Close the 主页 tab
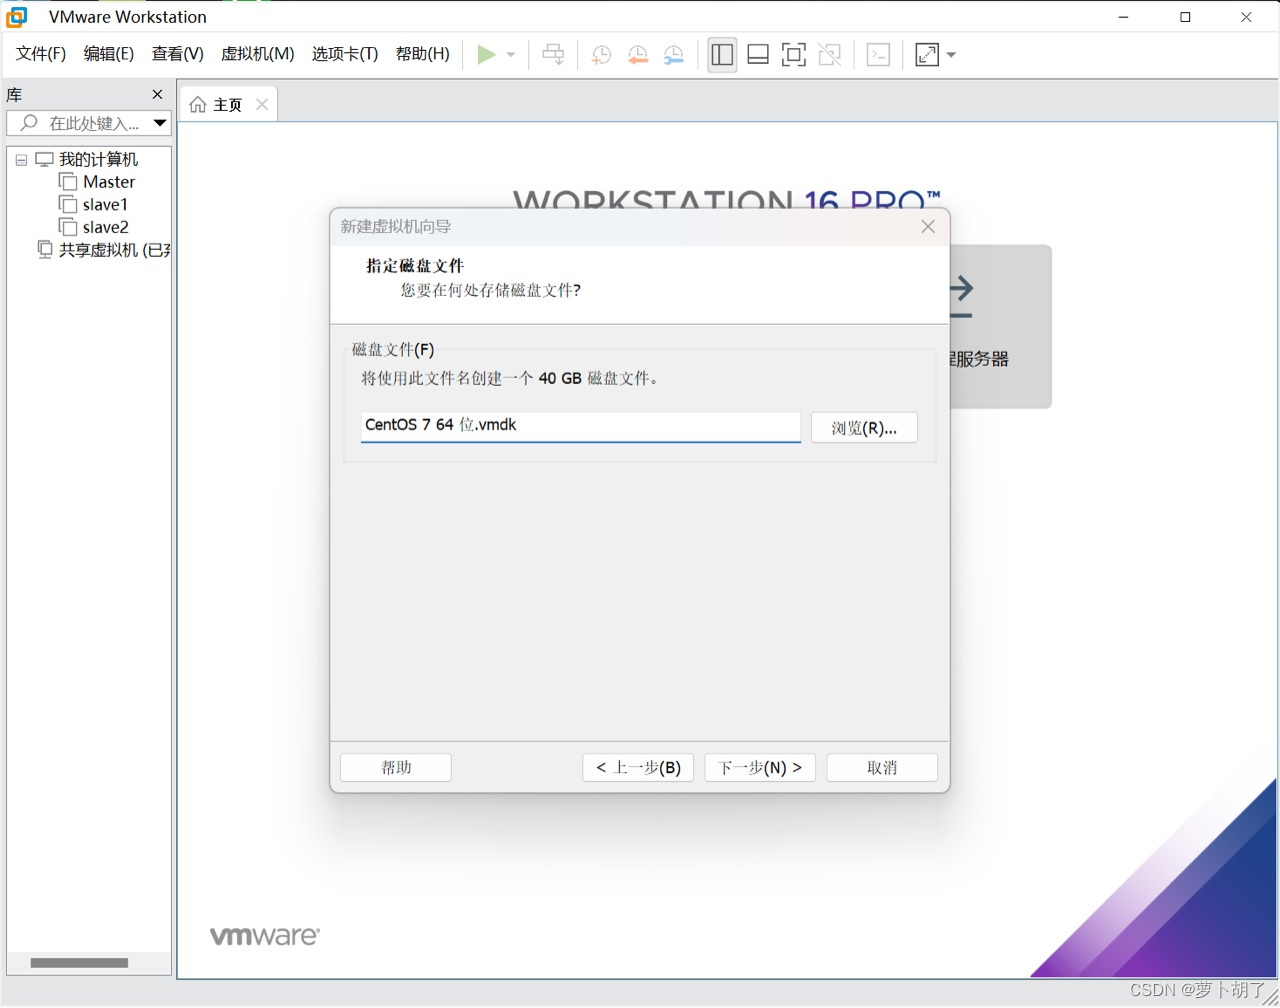The width and height of the screenshot is (1280, 1008). pyautogui.click(x=262, y=104)
